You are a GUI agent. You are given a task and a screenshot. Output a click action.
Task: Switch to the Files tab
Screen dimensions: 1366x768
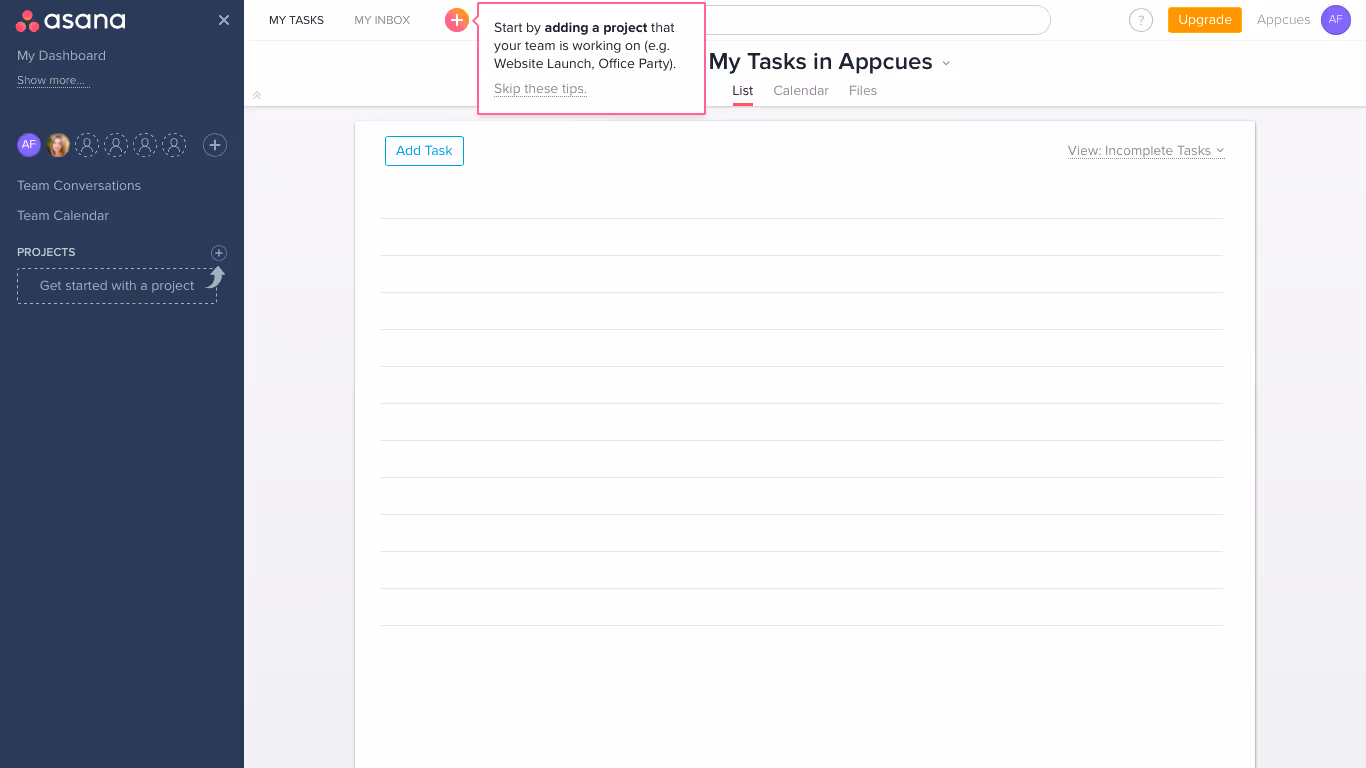(x=863, y=91)
